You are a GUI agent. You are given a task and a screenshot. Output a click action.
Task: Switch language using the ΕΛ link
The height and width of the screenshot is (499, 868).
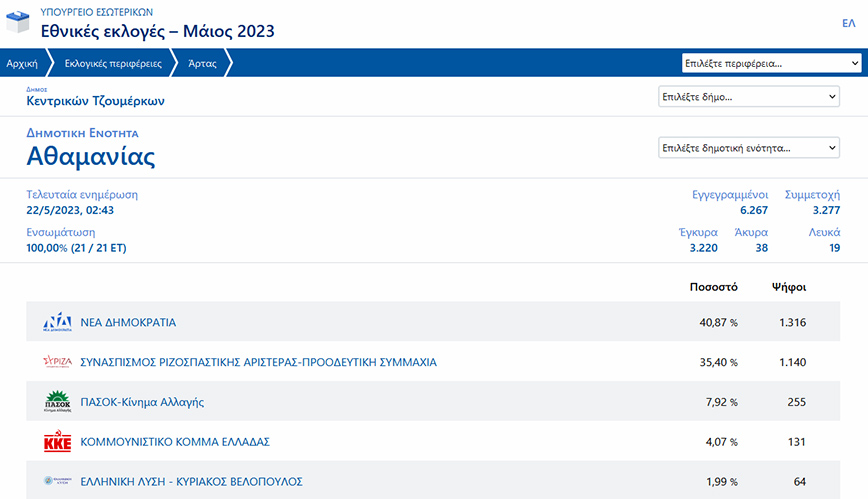coord(848,23)
